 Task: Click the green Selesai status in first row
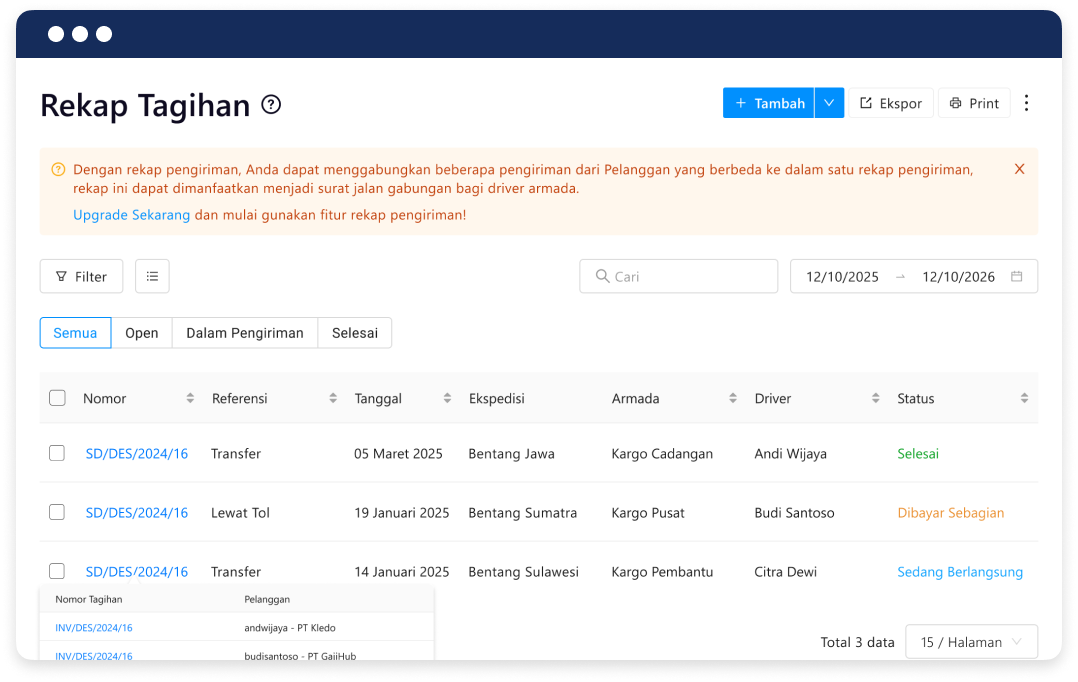pyautogui.click(x=918, y=454)
